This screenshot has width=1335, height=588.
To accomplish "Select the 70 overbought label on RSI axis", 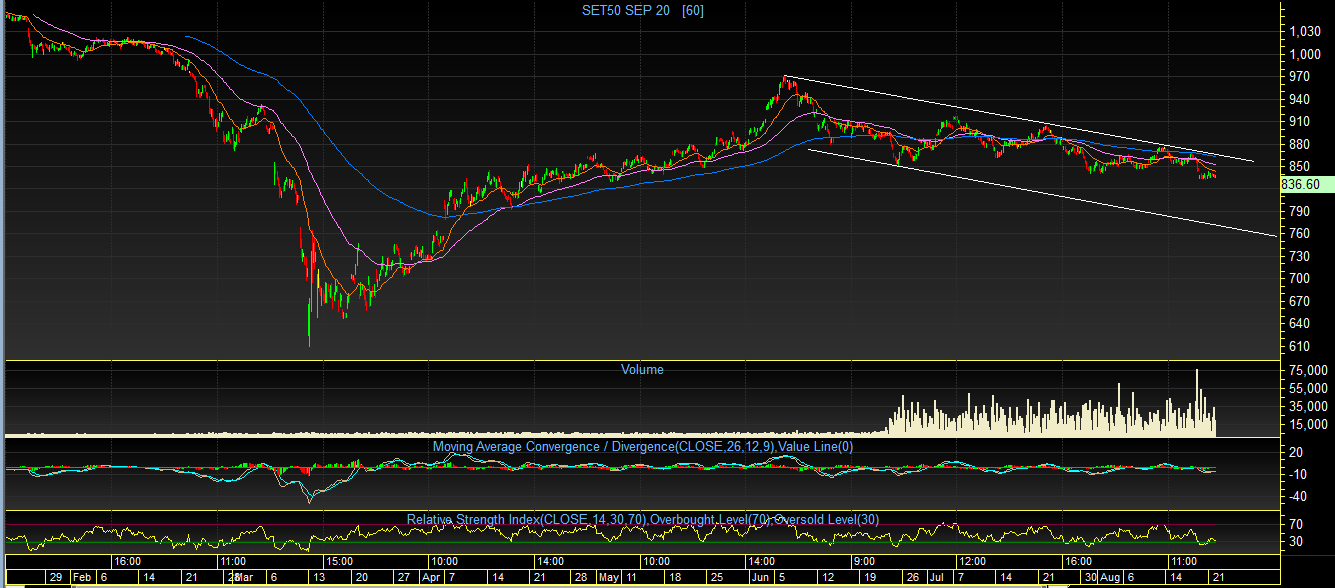I will pyautogui.click(x=1296, y=524).
